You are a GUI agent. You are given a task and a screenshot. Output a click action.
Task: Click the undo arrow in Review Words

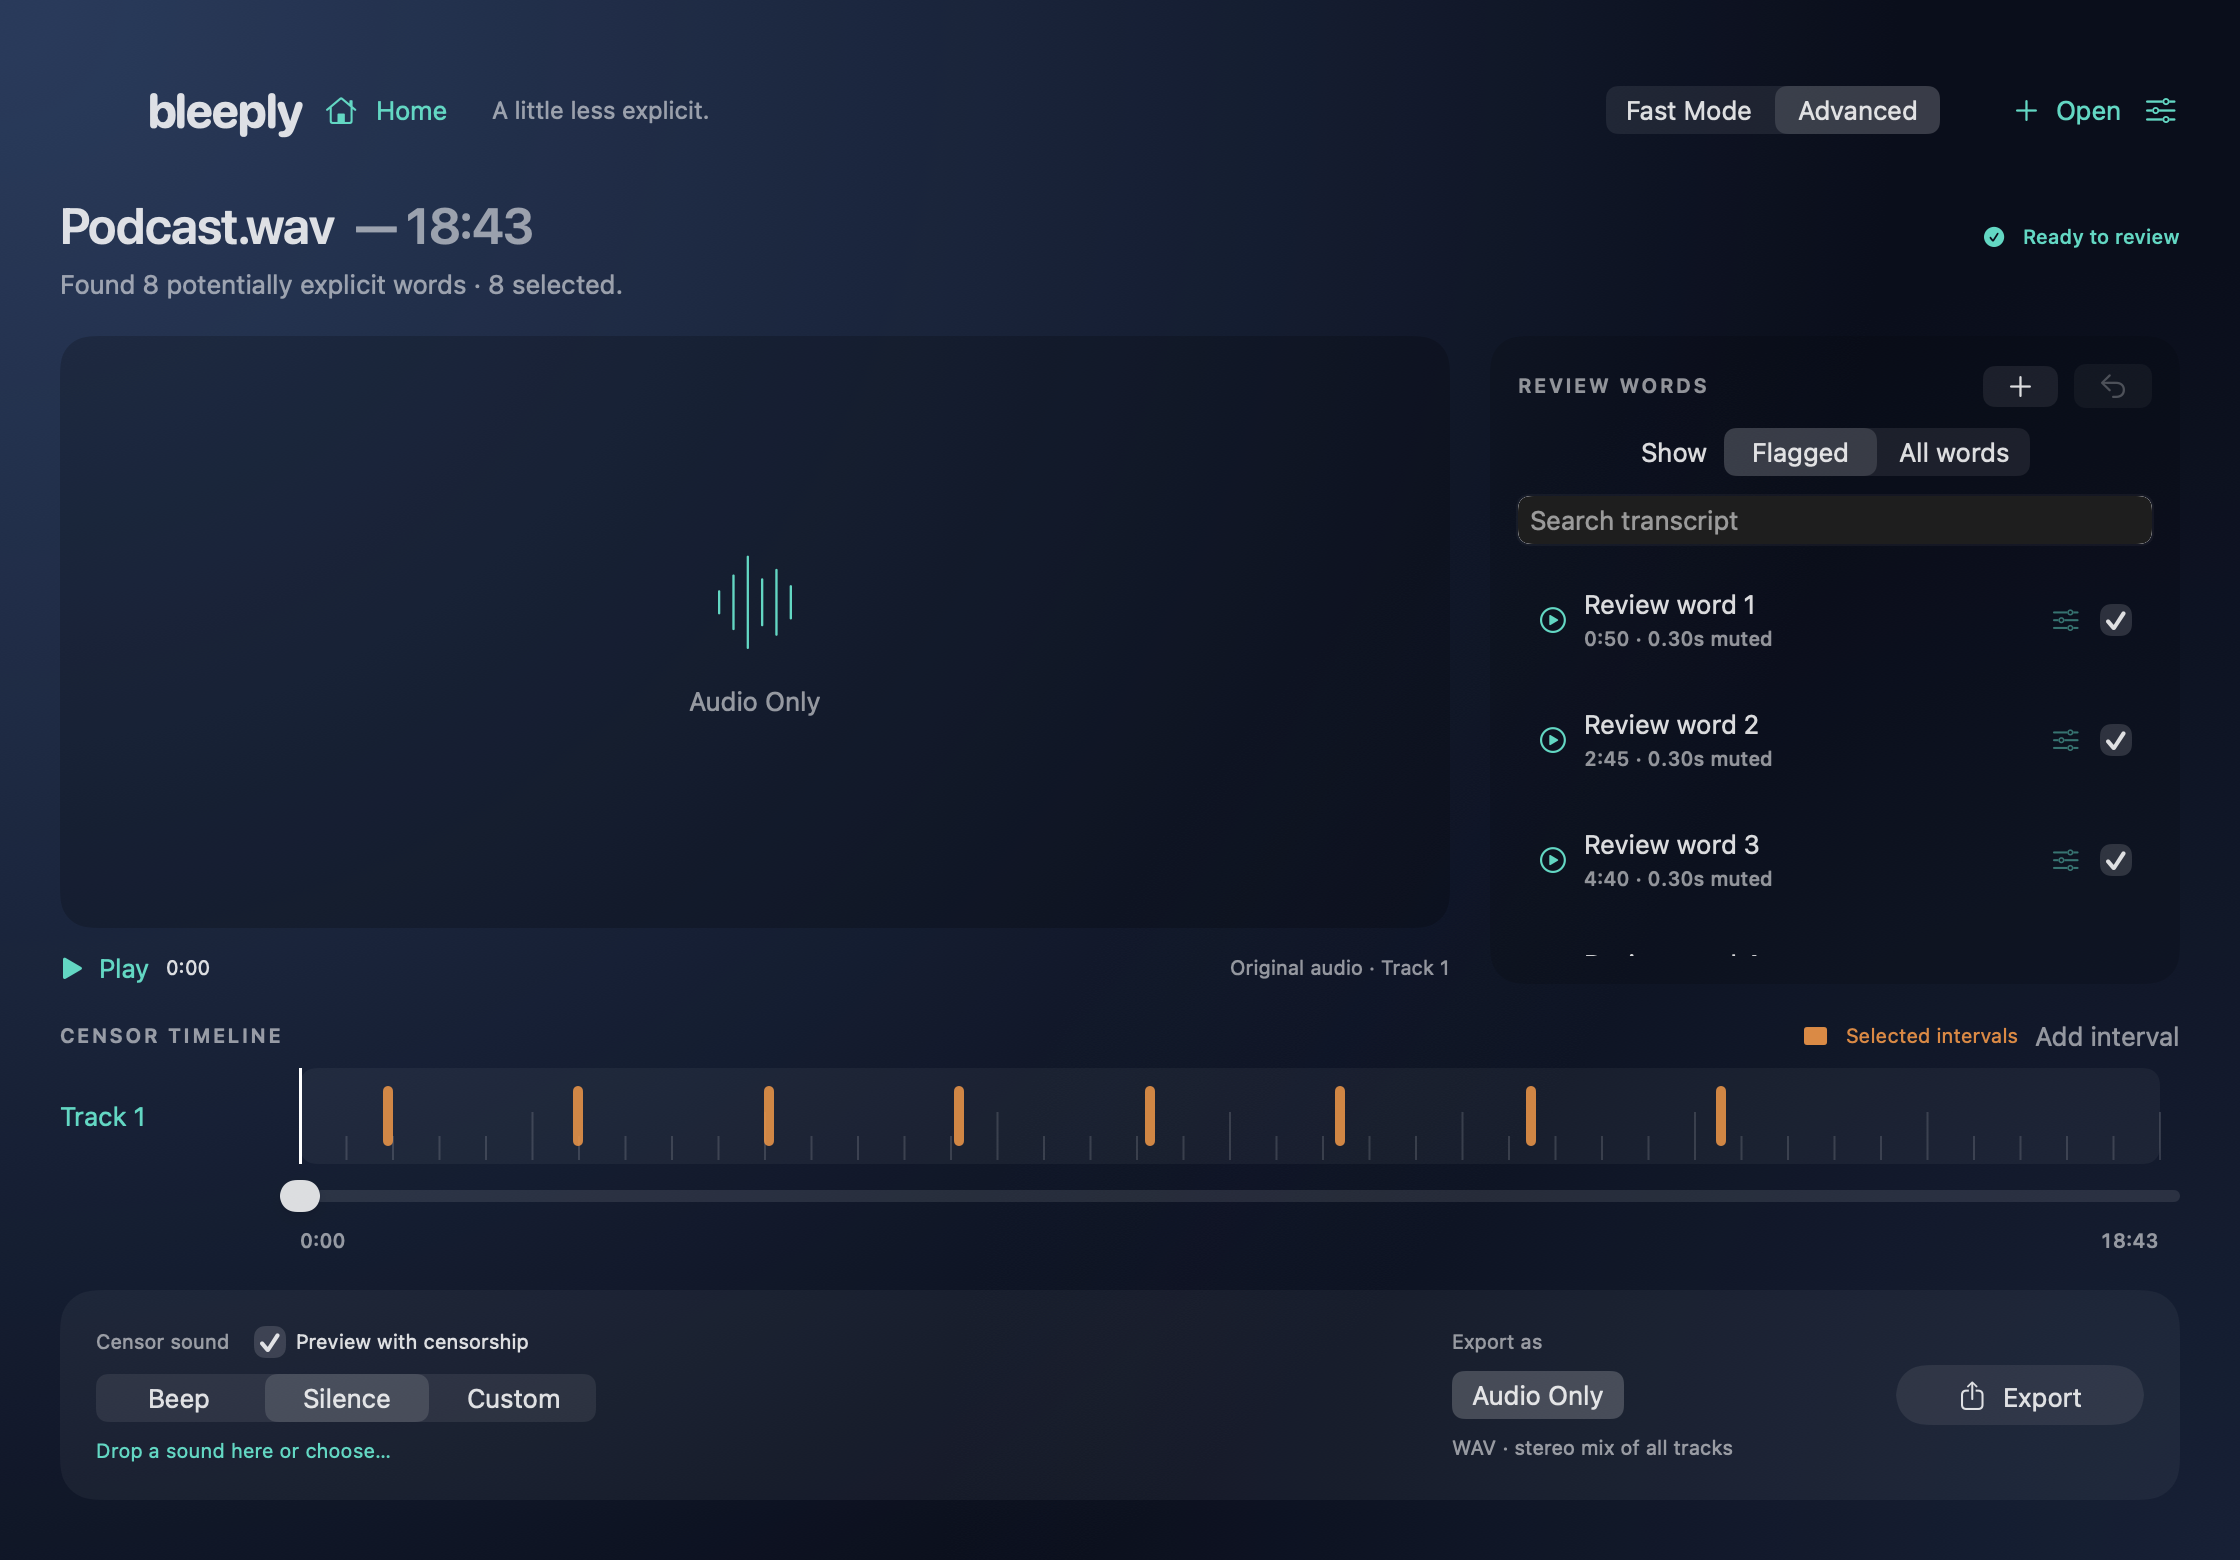(x=2112, y=386)
